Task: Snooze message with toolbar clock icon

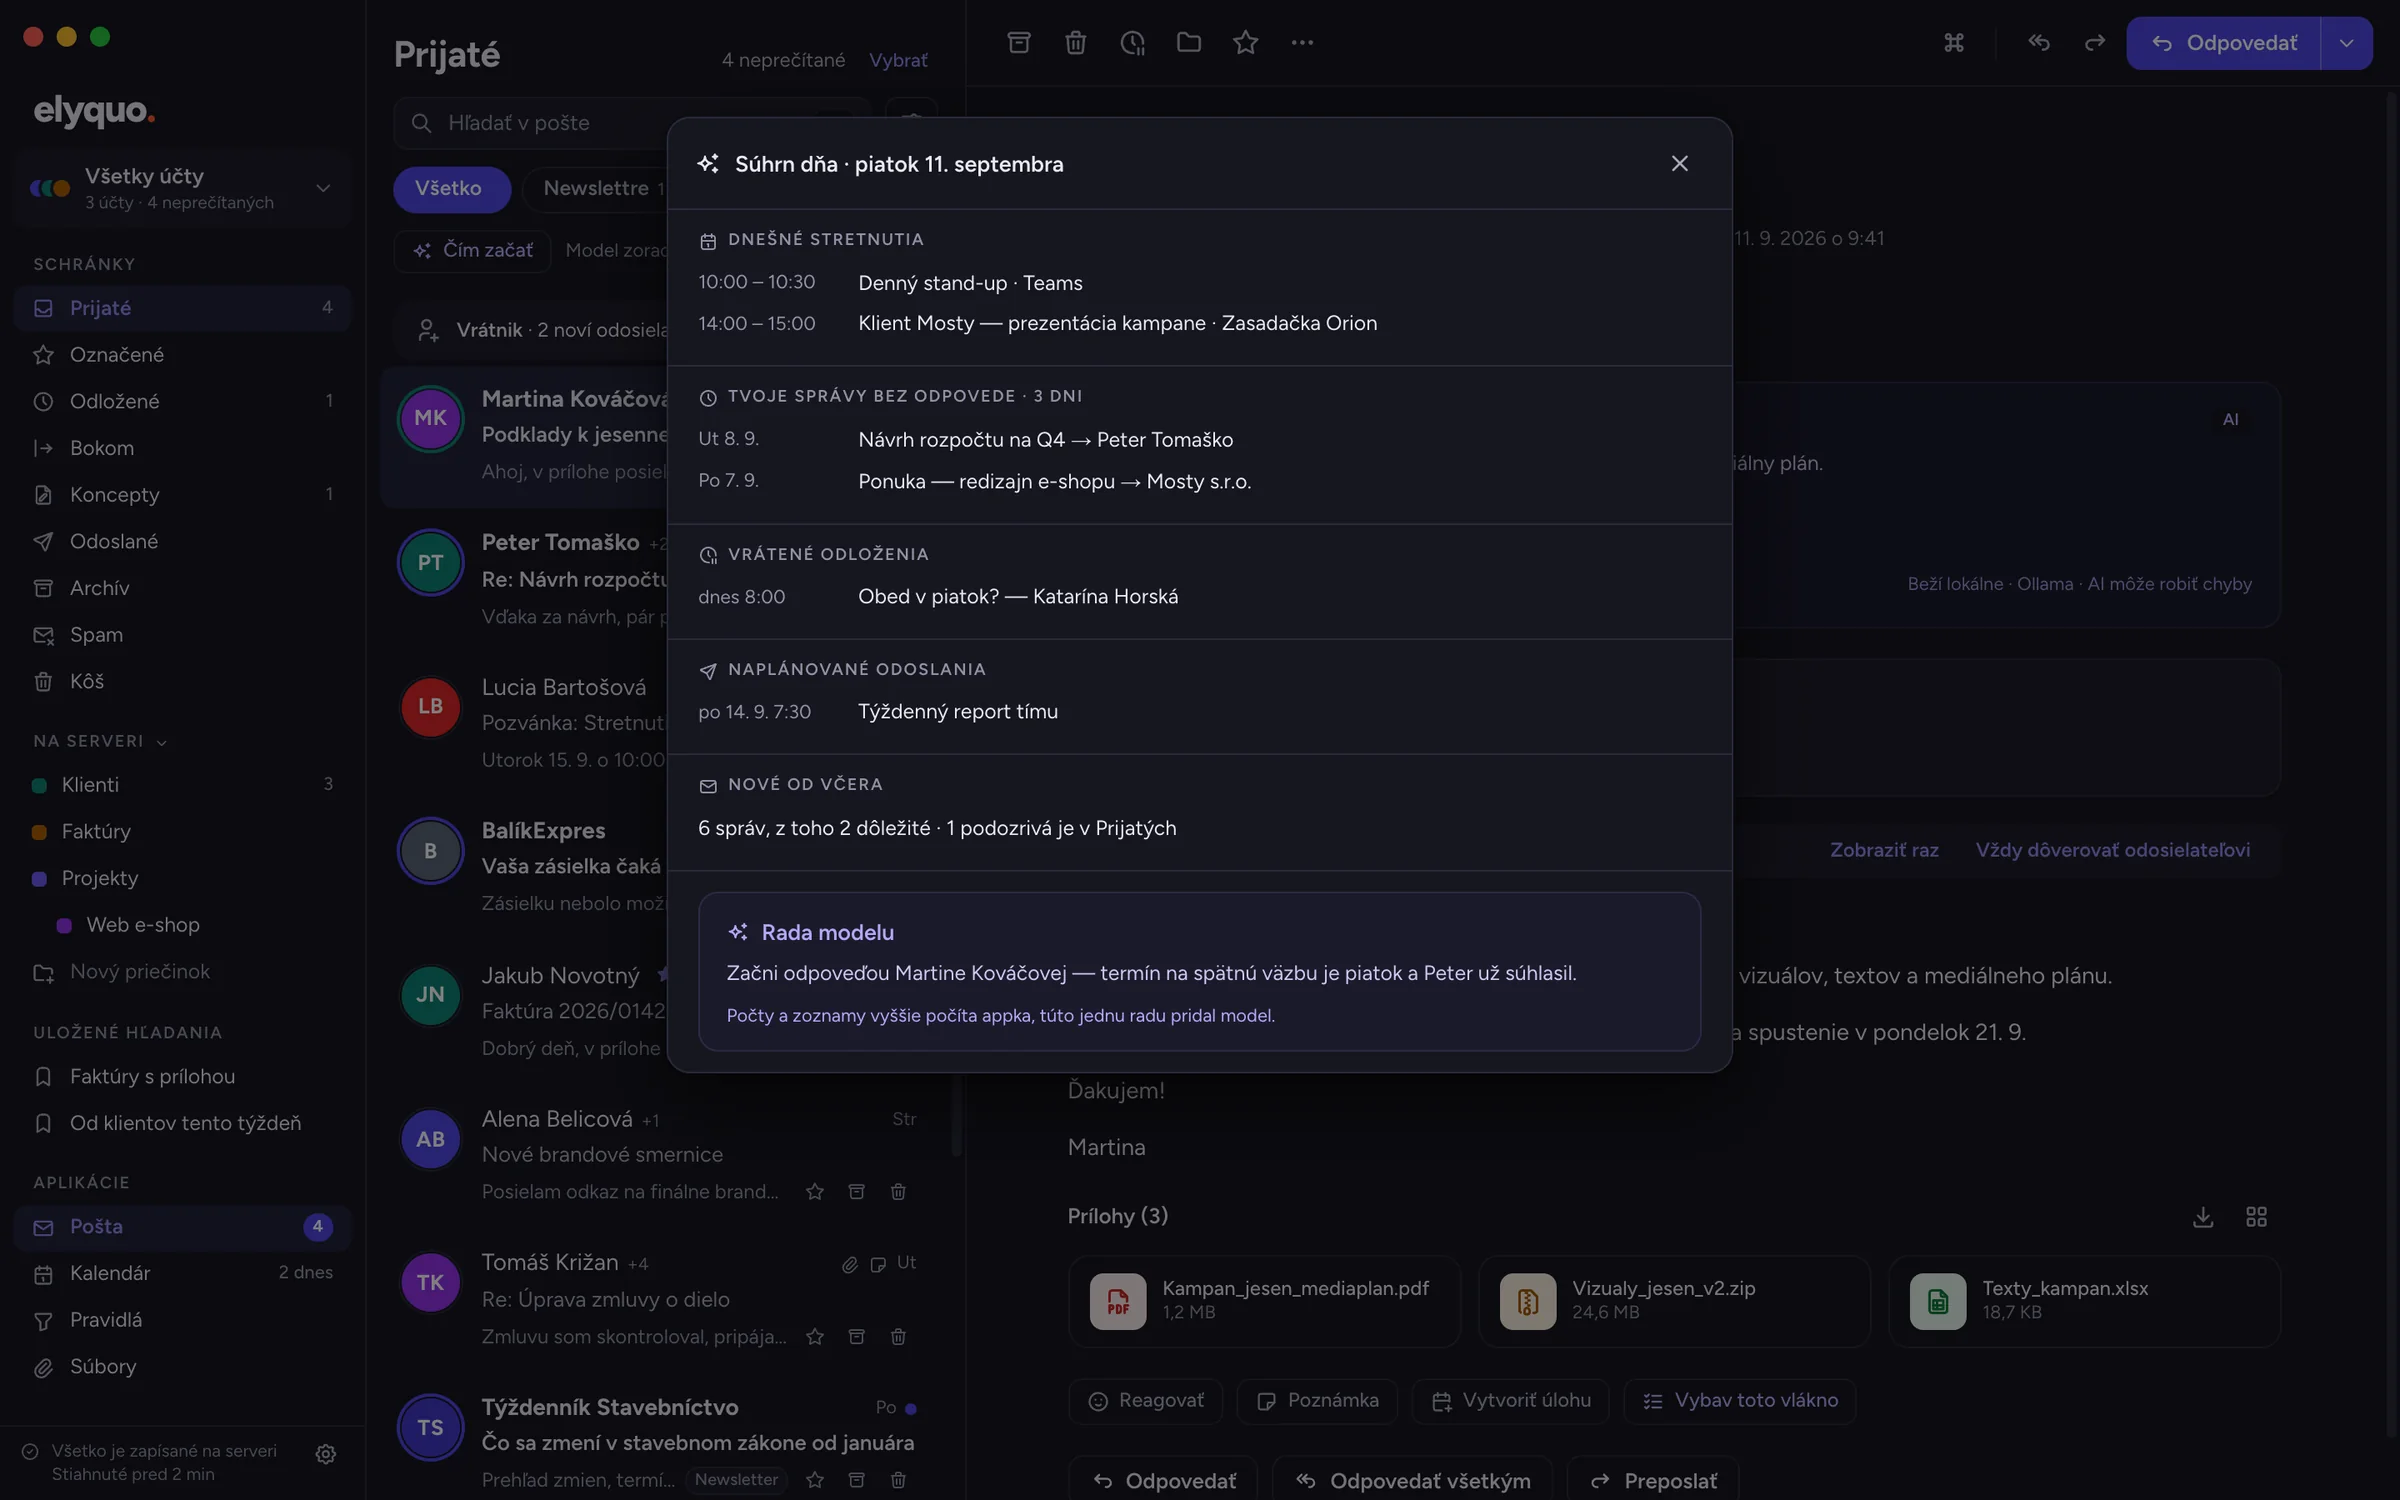Action: 1132,43
